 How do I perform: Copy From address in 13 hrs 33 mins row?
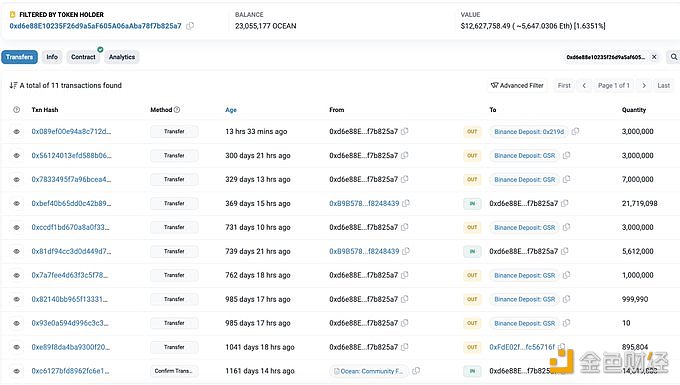(405, 131)
